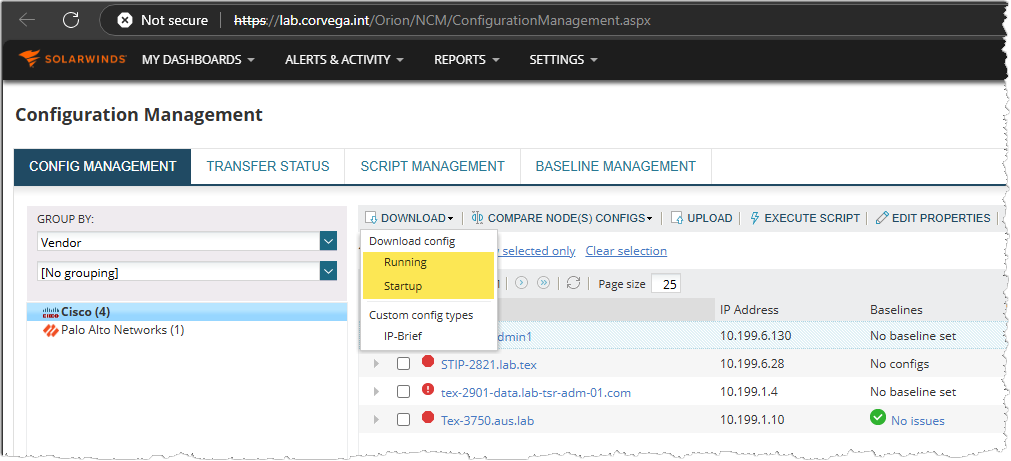
Task: Click Clear selection link
Action: click(x=626, y=251)
